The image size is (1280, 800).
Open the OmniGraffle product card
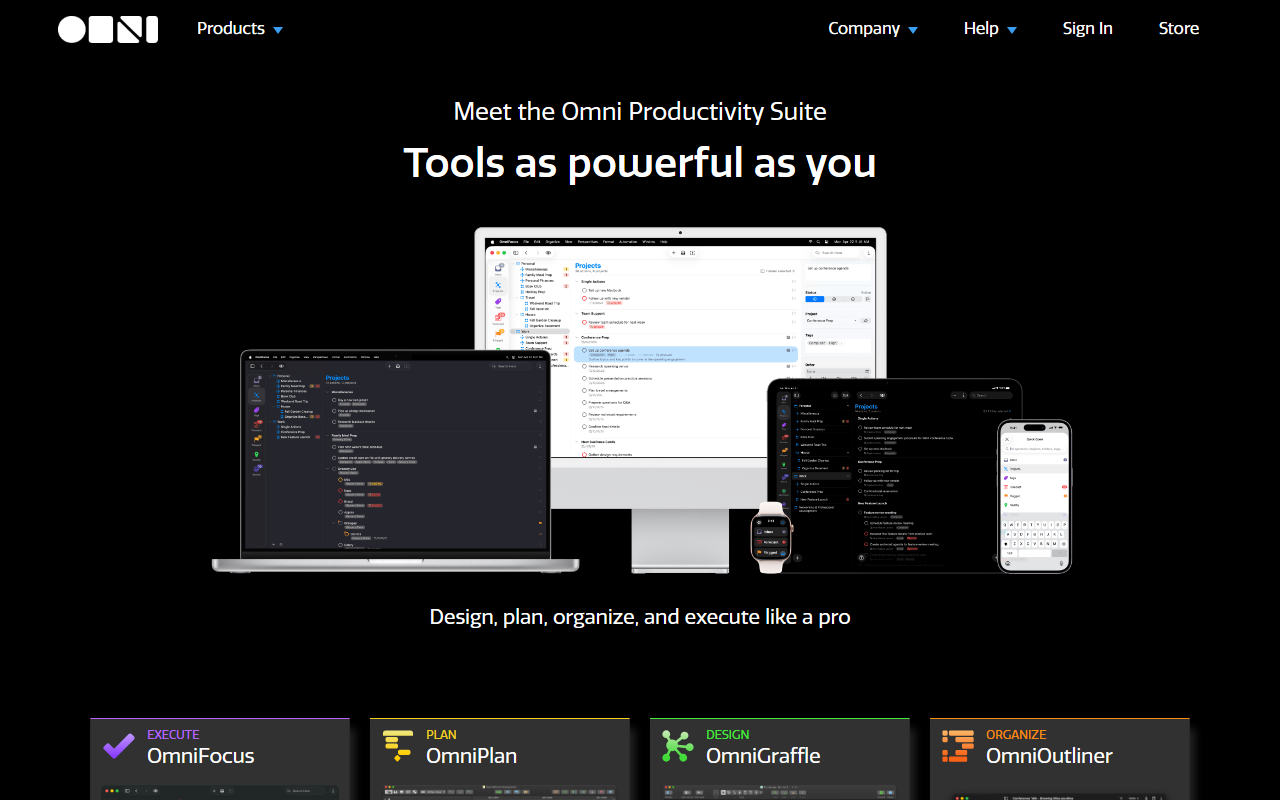(x=780, y=759)
